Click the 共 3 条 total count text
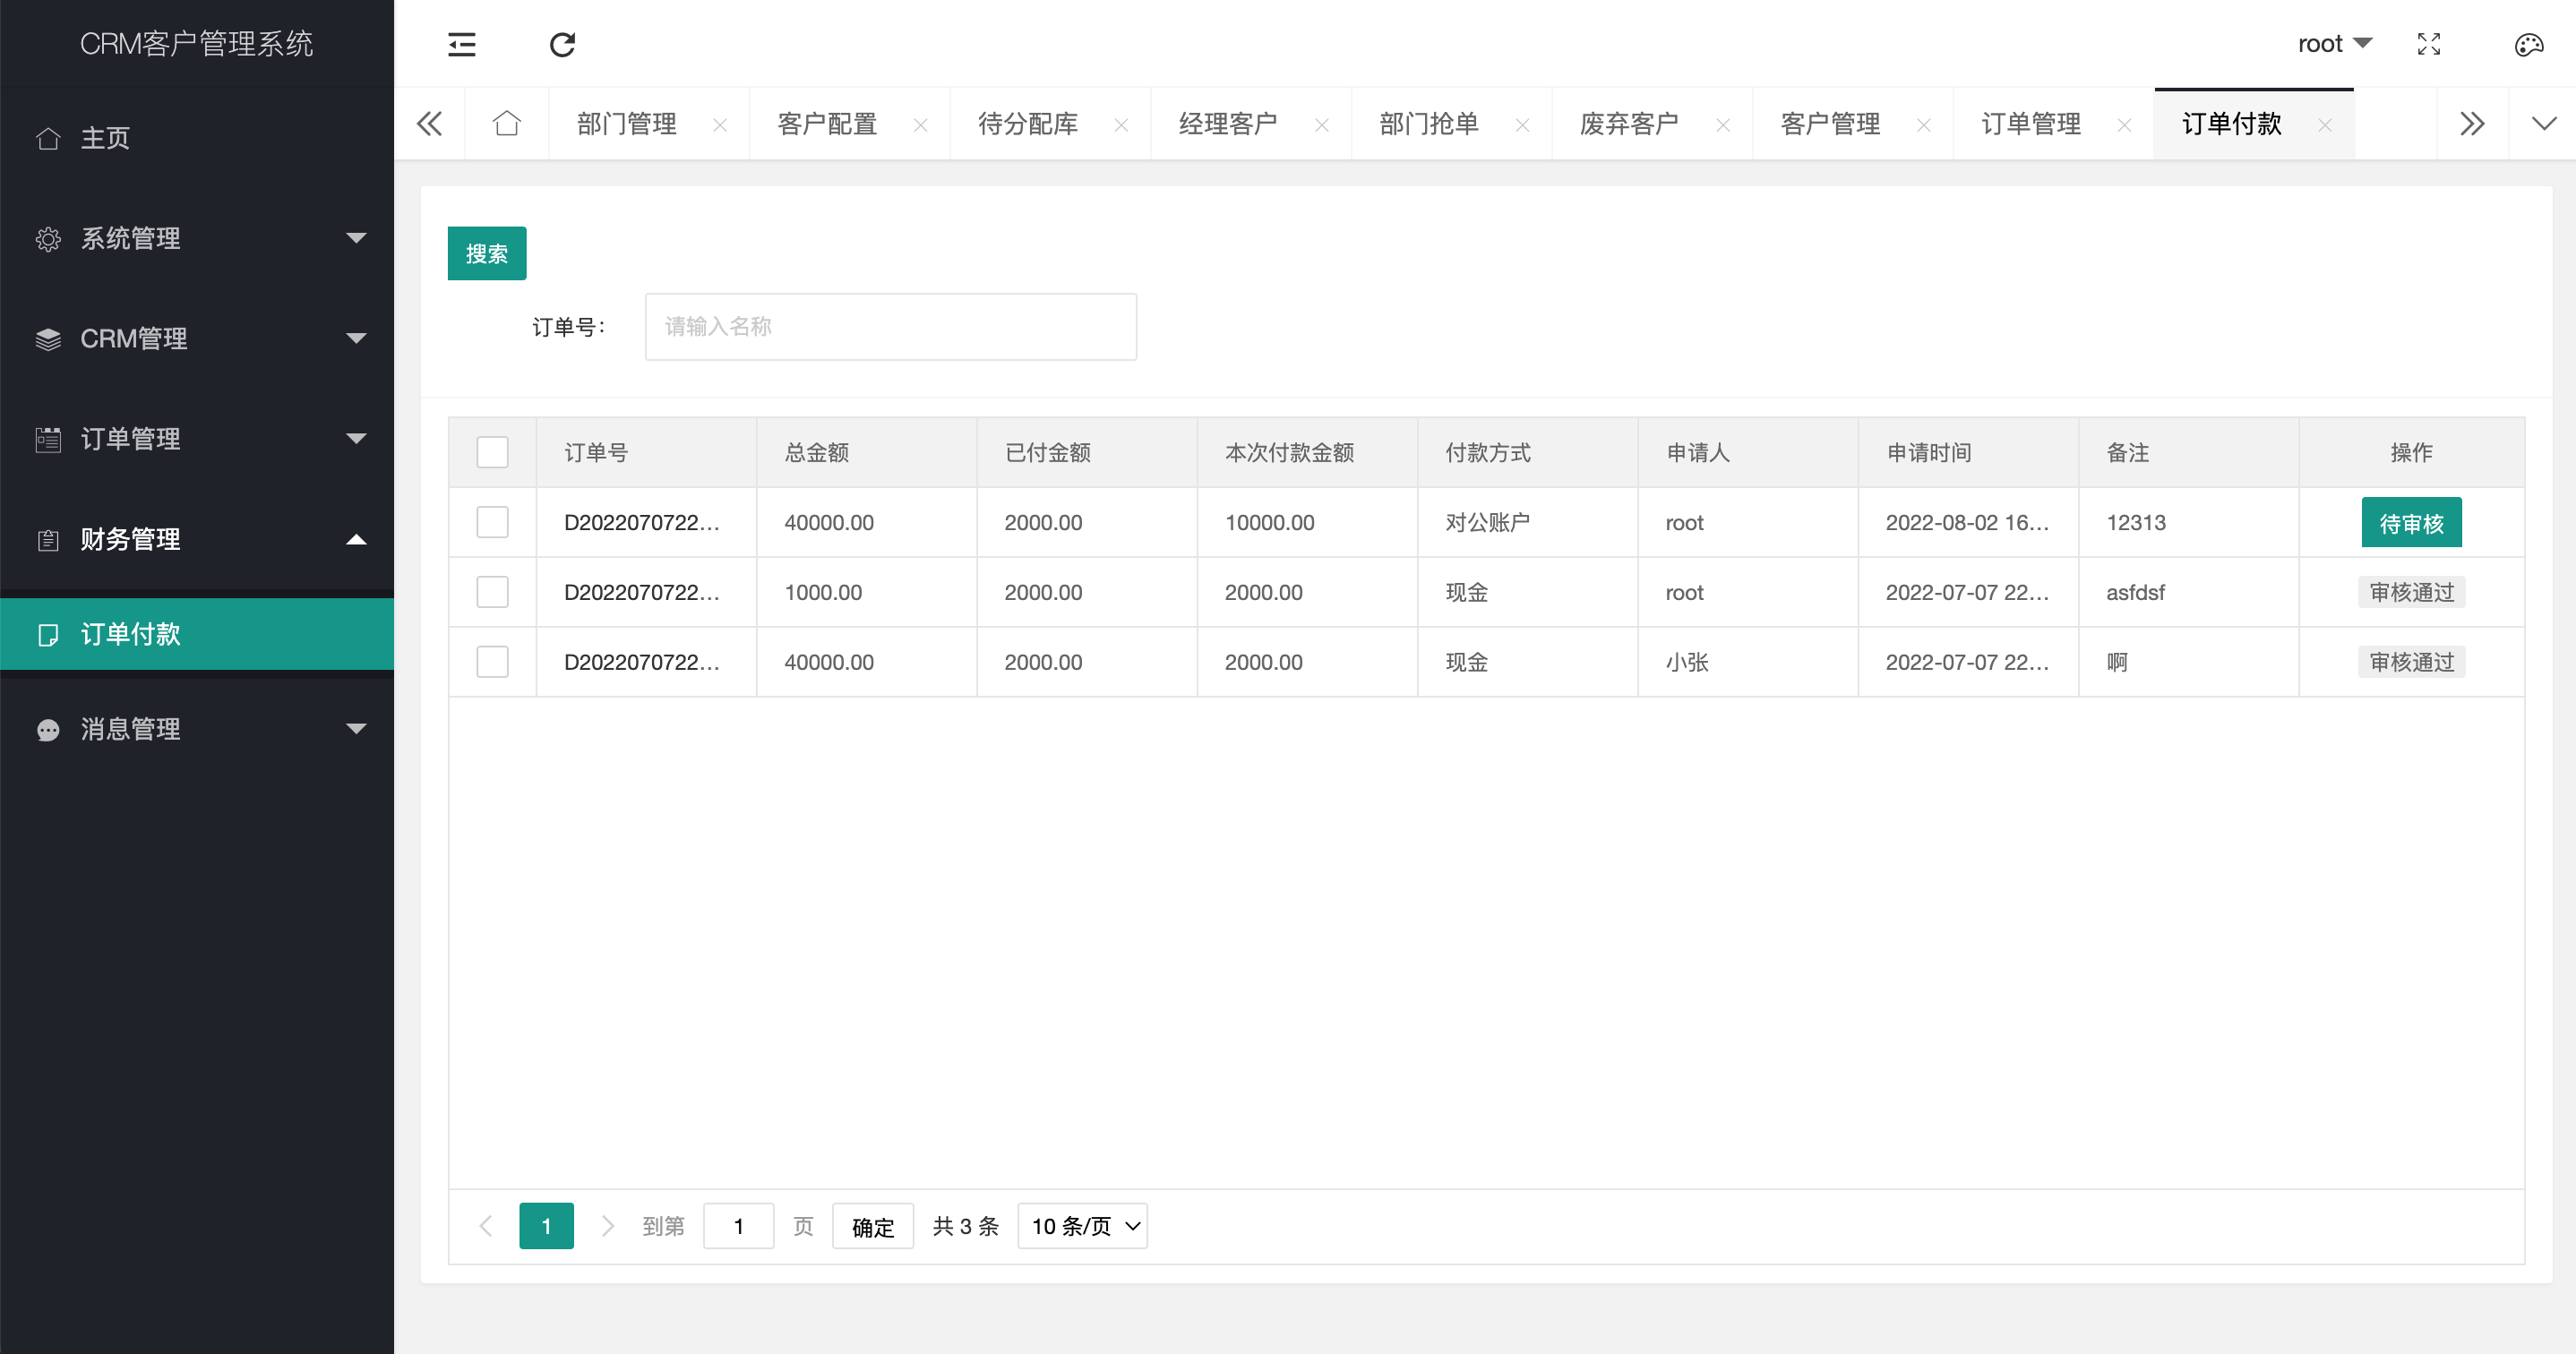 (x=965, y=1226)
